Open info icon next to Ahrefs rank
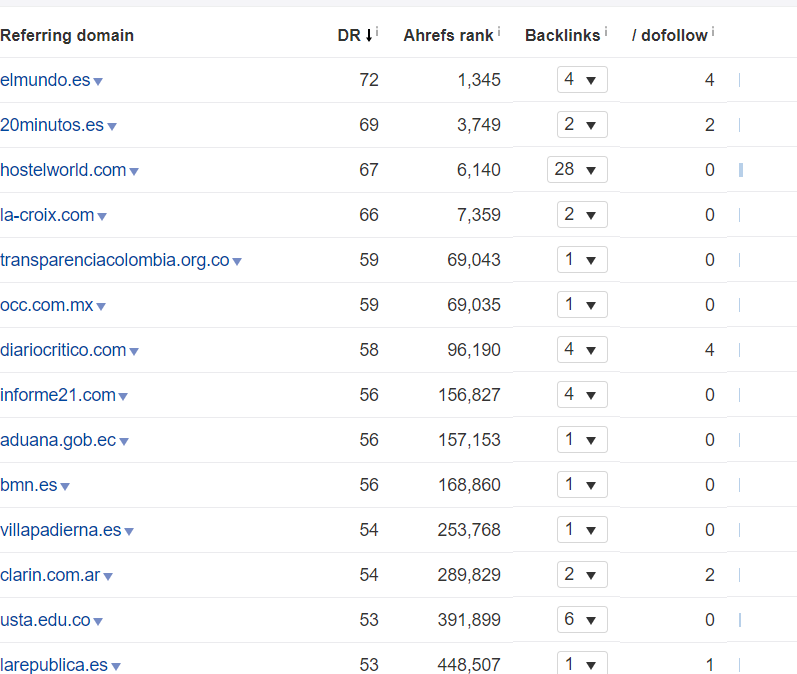 (x=499, y=32)
